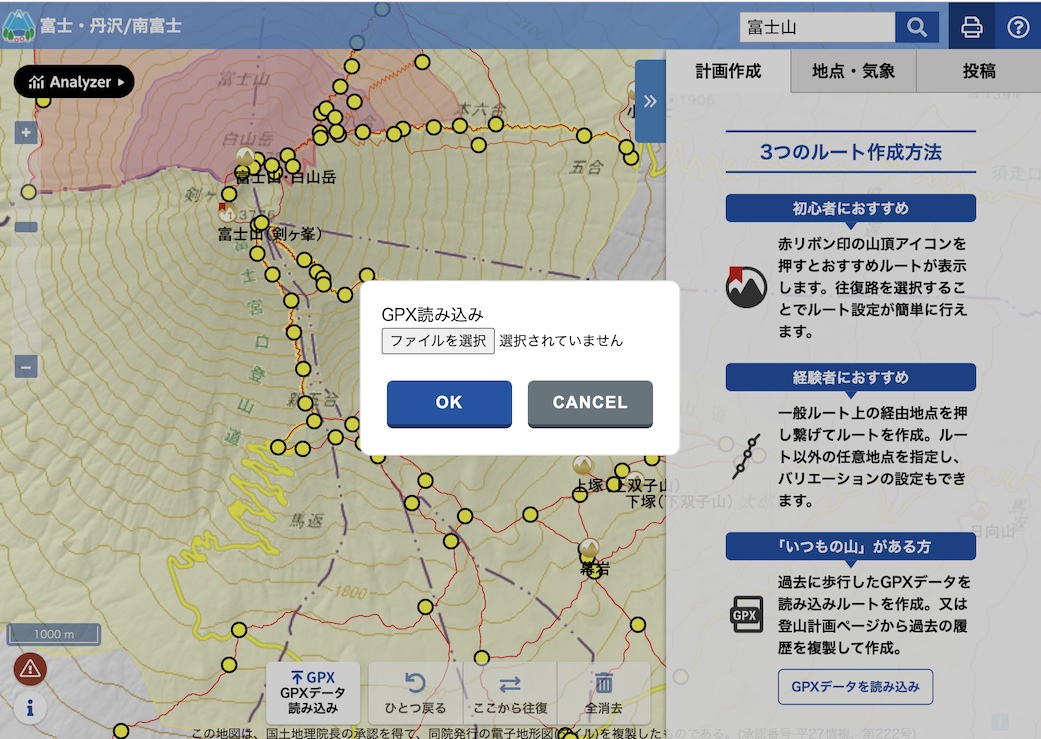Click the 1000 m scale bar
1041x739 pixels.
coord(54,634)
